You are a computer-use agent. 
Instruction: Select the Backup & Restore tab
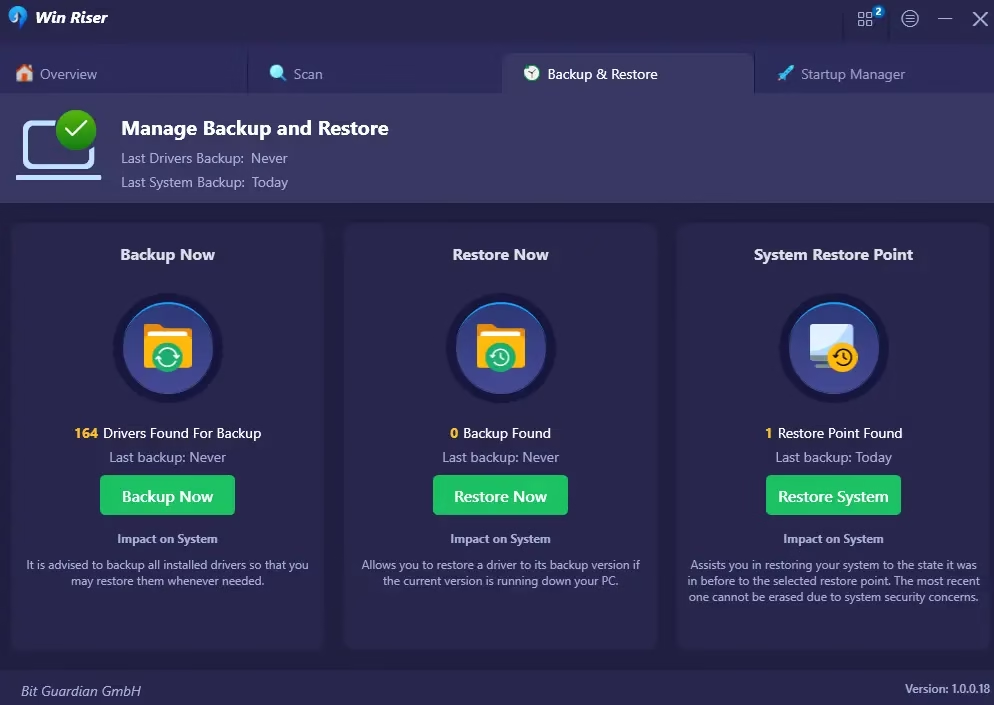coord(602,74)
